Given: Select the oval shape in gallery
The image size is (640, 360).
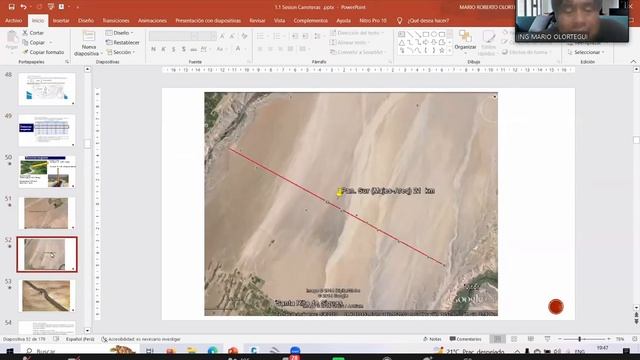Looking at the screenshot, I should pyautogui.click(x=434, y=34).
